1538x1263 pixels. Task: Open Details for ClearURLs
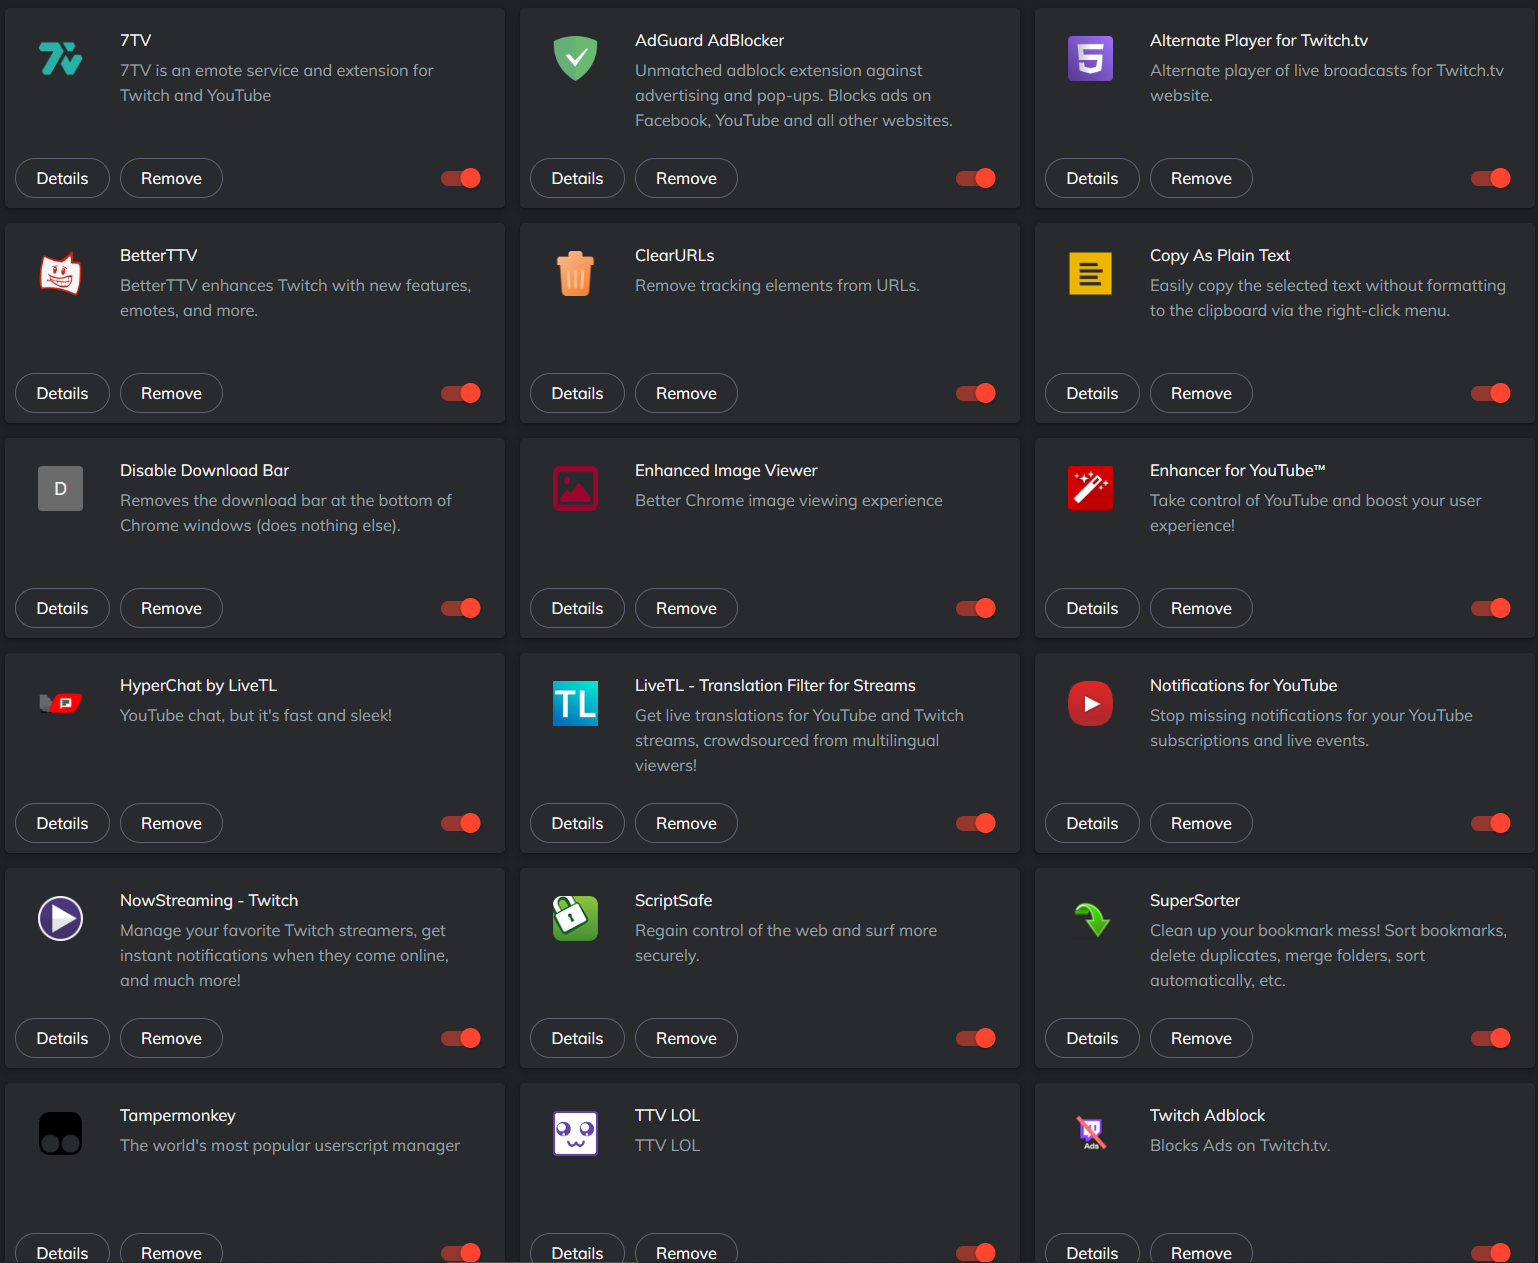coord(577,393)
